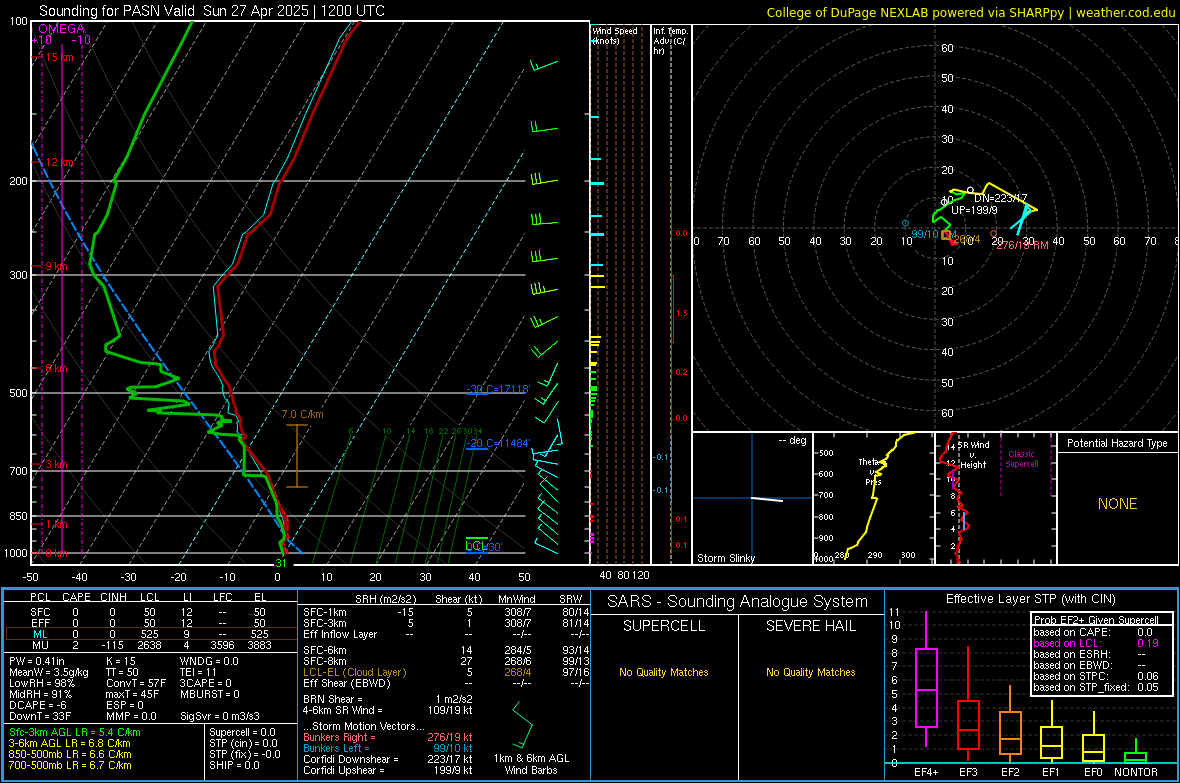
Task: Click the MeanW = 3.5g/kg value
Action: pos(49,672)
